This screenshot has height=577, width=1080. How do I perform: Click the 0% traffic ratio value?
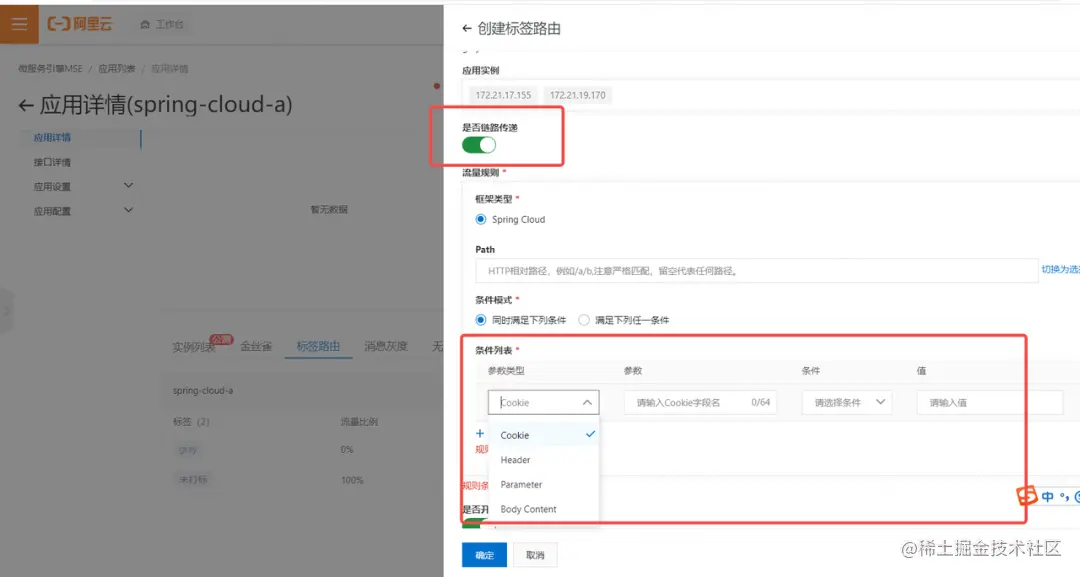[x=346, y=450]
